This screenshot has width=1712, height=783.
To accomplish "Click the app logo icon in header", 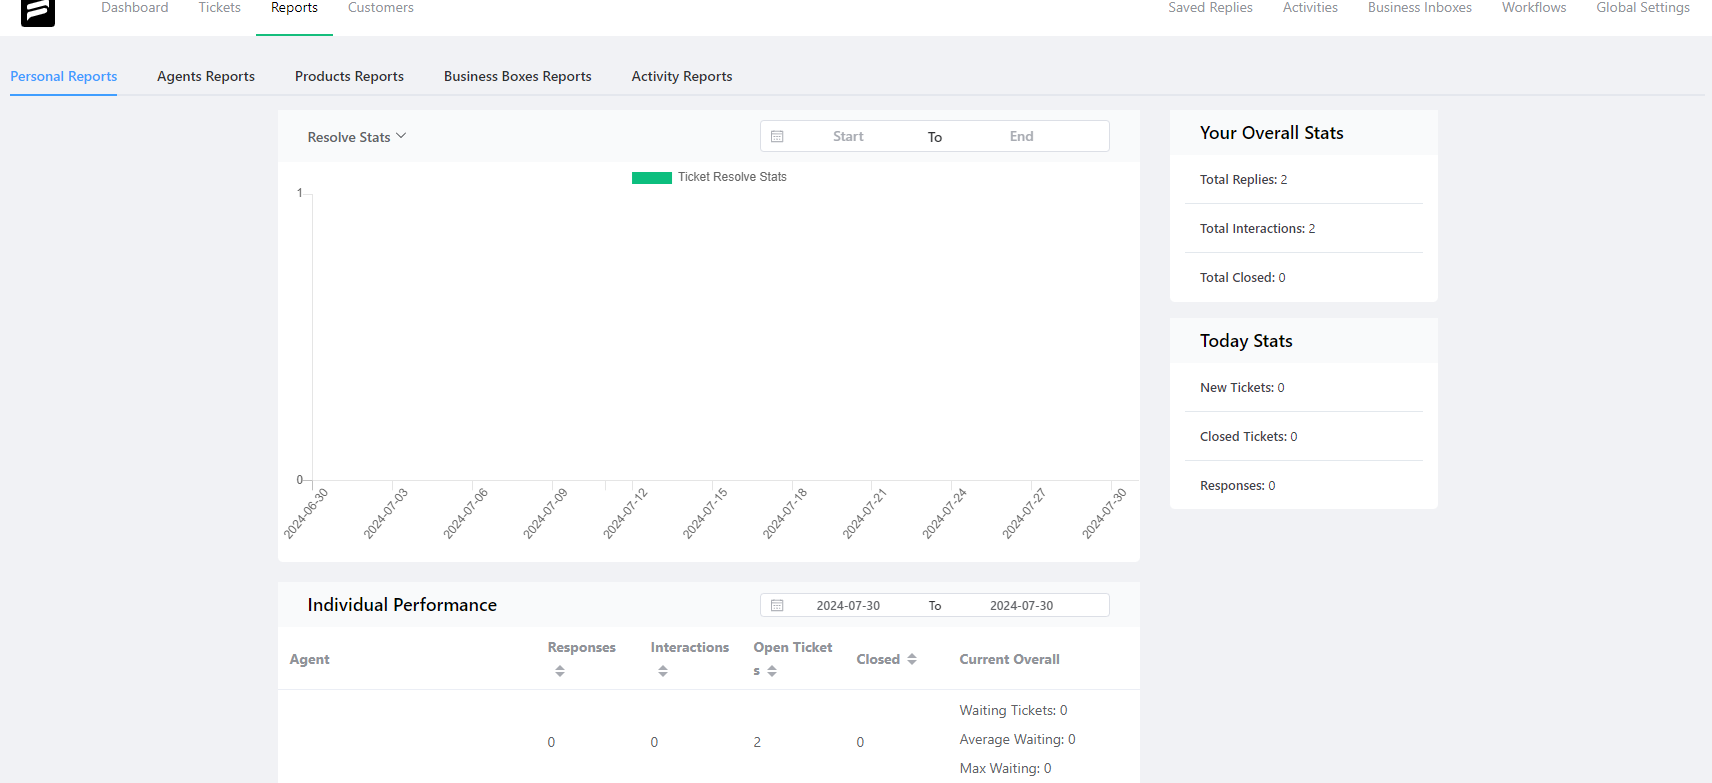I will coord(38,11).
